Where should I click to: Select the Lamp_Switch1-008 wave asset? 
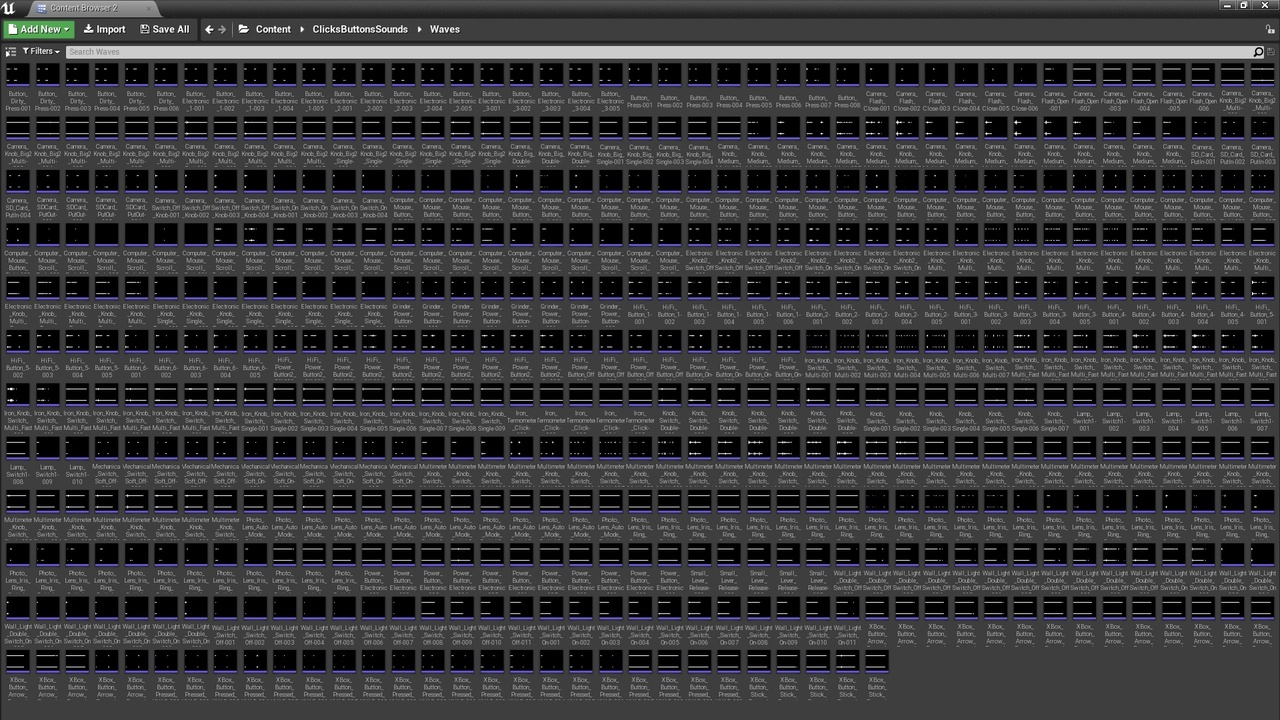(19, 461)
